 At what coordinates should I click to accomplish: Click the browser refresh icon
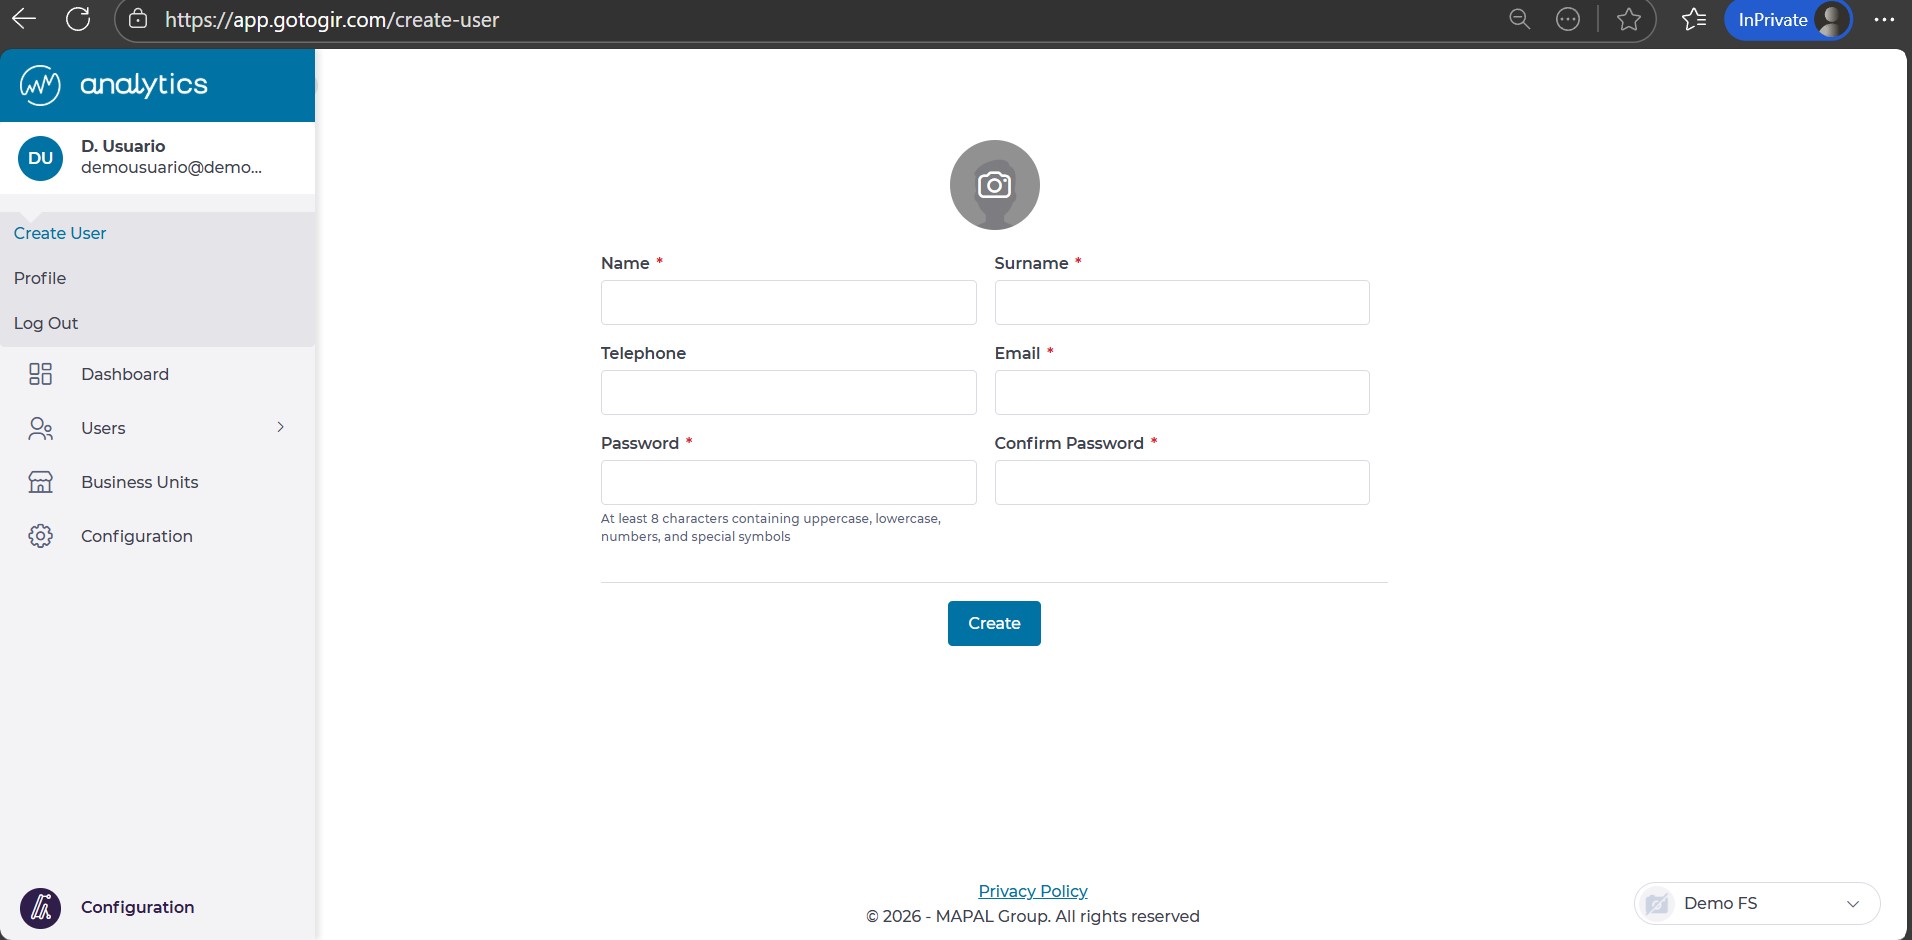[x=78, y=19]
